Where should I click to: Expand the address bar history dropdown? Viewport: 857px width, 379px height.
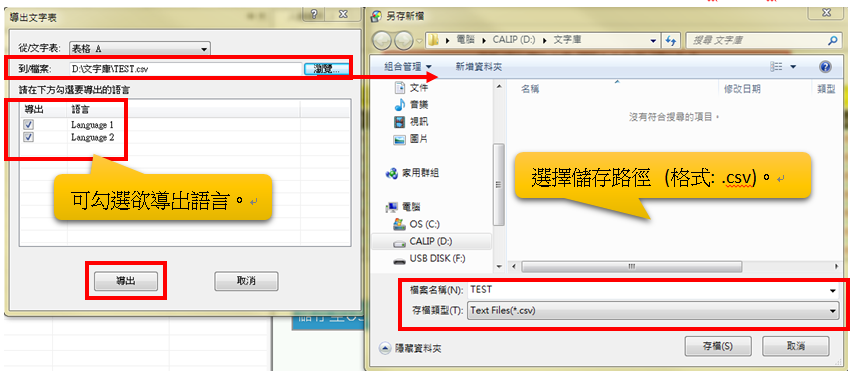[x=654, y=40]
